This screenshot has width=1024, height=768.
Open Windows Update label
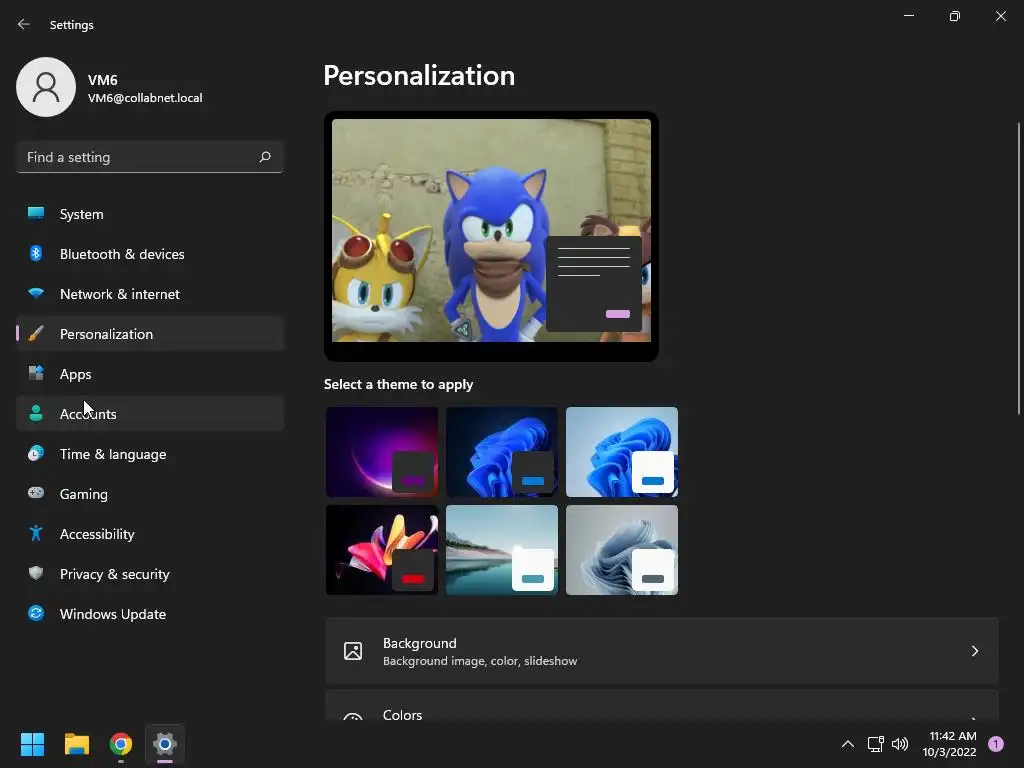click(113, 614)
